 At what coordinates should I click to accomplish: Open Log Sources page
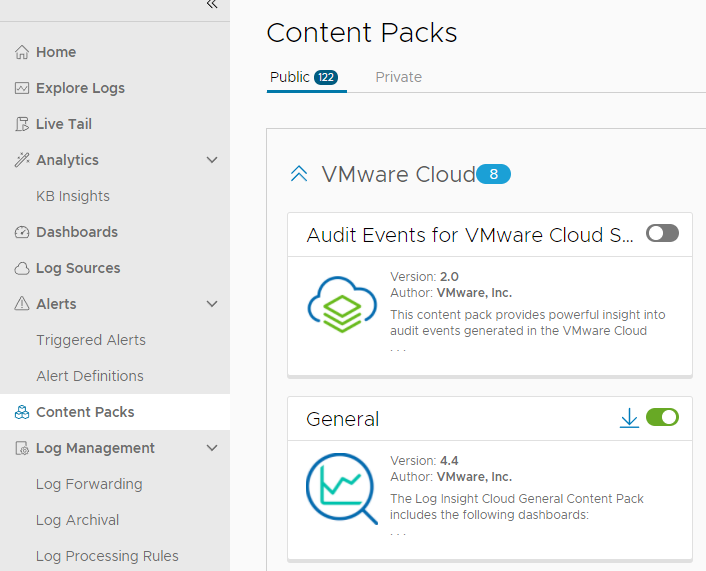78,268
